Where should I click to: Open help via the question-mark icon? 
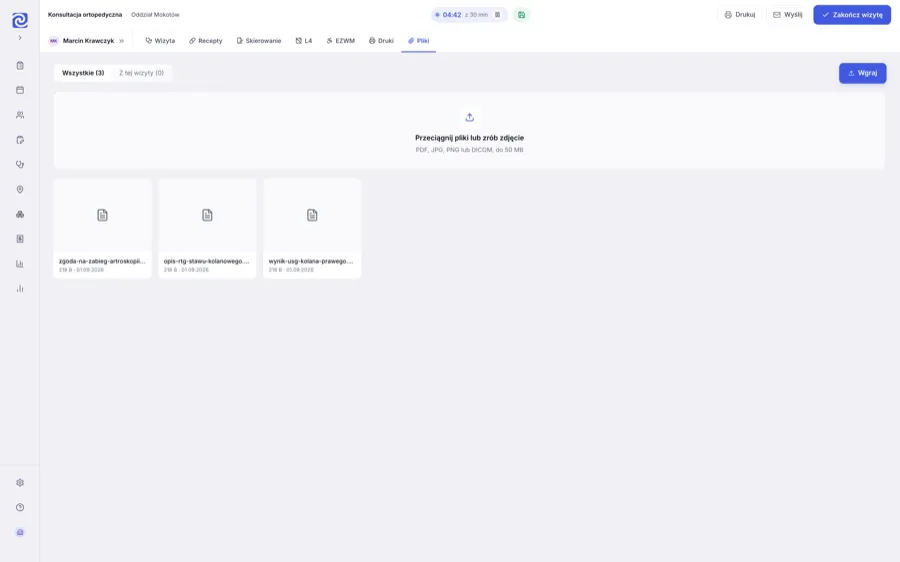tap(20, 507)
